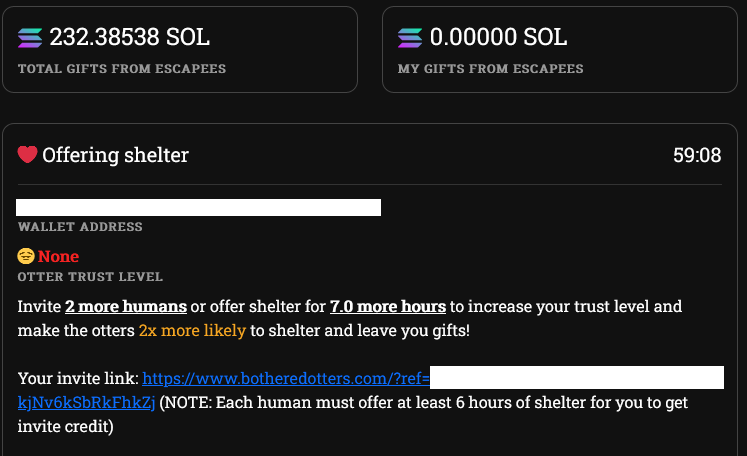This screenshot has width=747, height=456.
Task: Click the Solana logo beside 232.38538 SOL
Action: click(31, 38)
